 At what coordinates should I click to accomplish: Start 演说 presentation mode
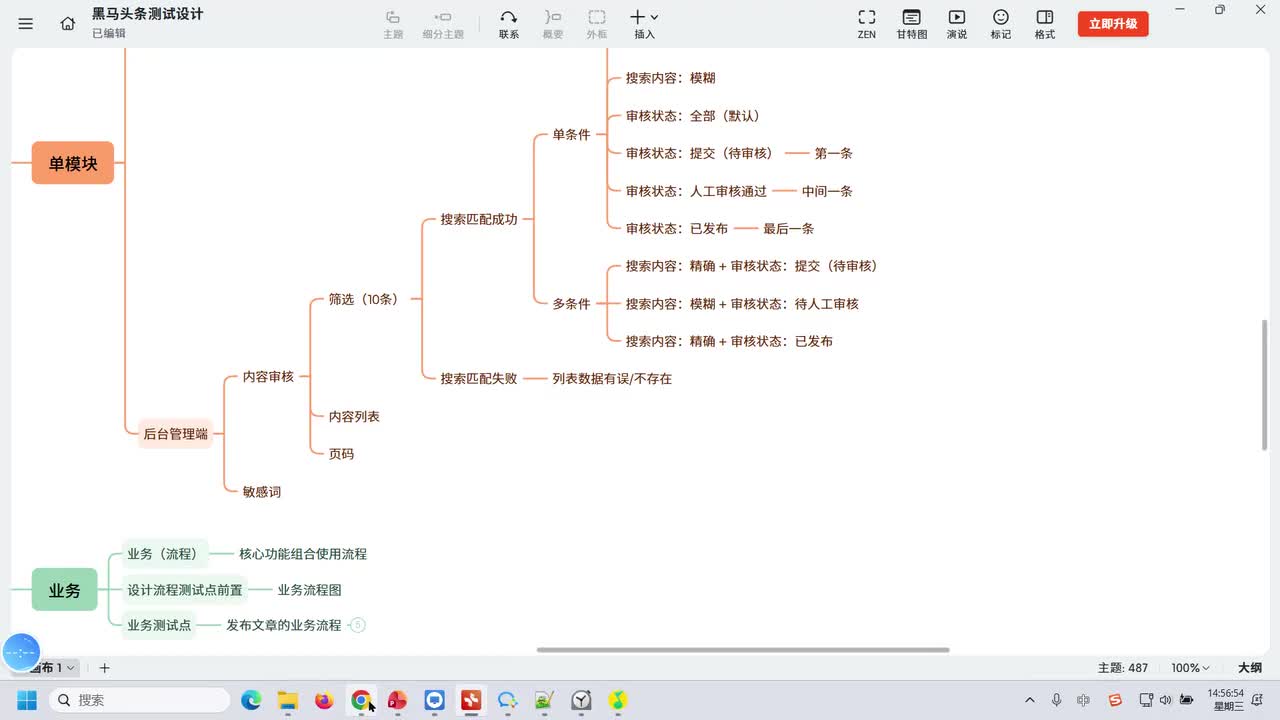tap(957, 23)
